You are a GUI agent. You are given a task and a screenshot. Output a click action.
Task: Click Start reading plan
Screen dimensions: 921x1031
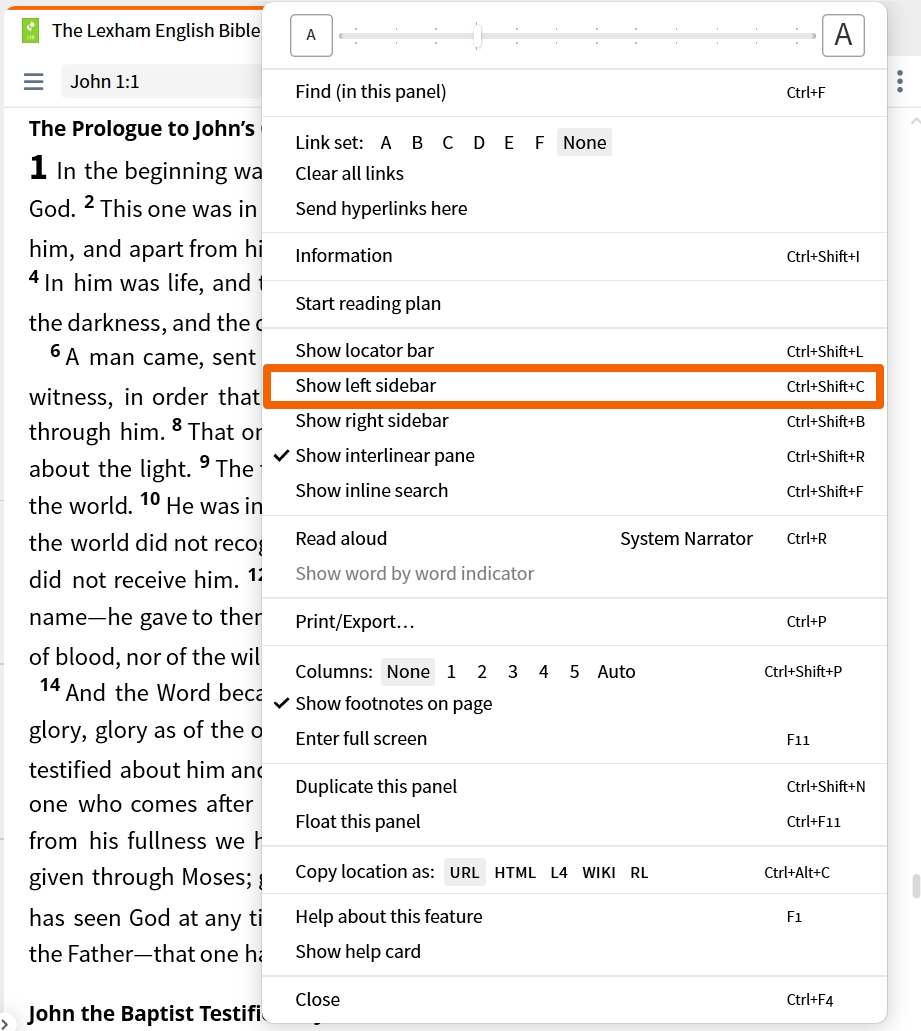point(575,304)
